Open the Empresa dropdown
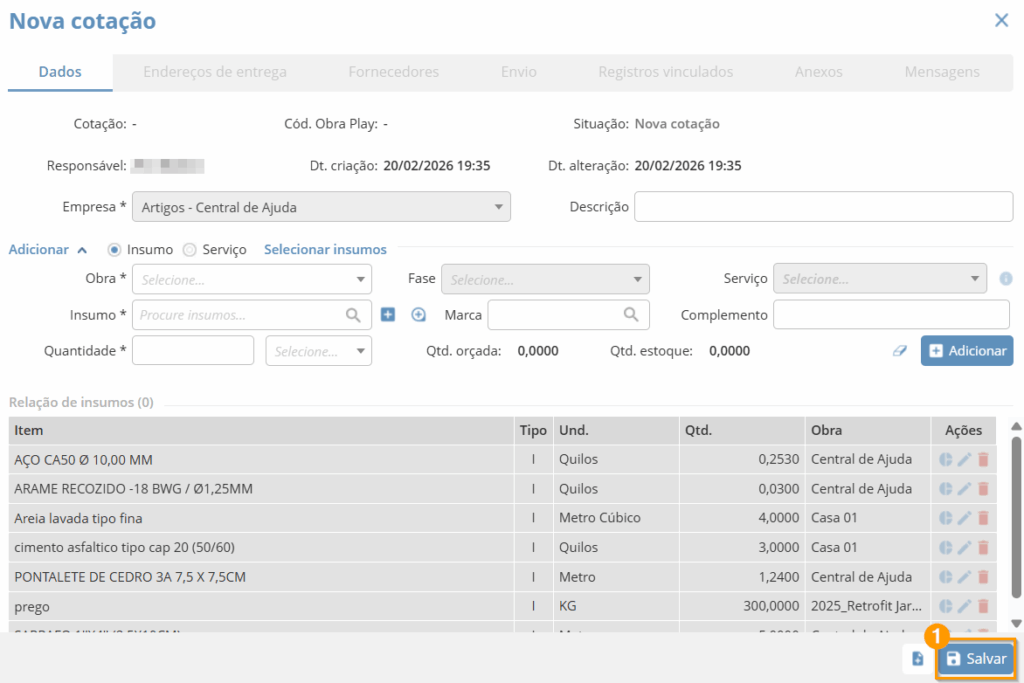The image size is (1024, 683). click(321, 207)
